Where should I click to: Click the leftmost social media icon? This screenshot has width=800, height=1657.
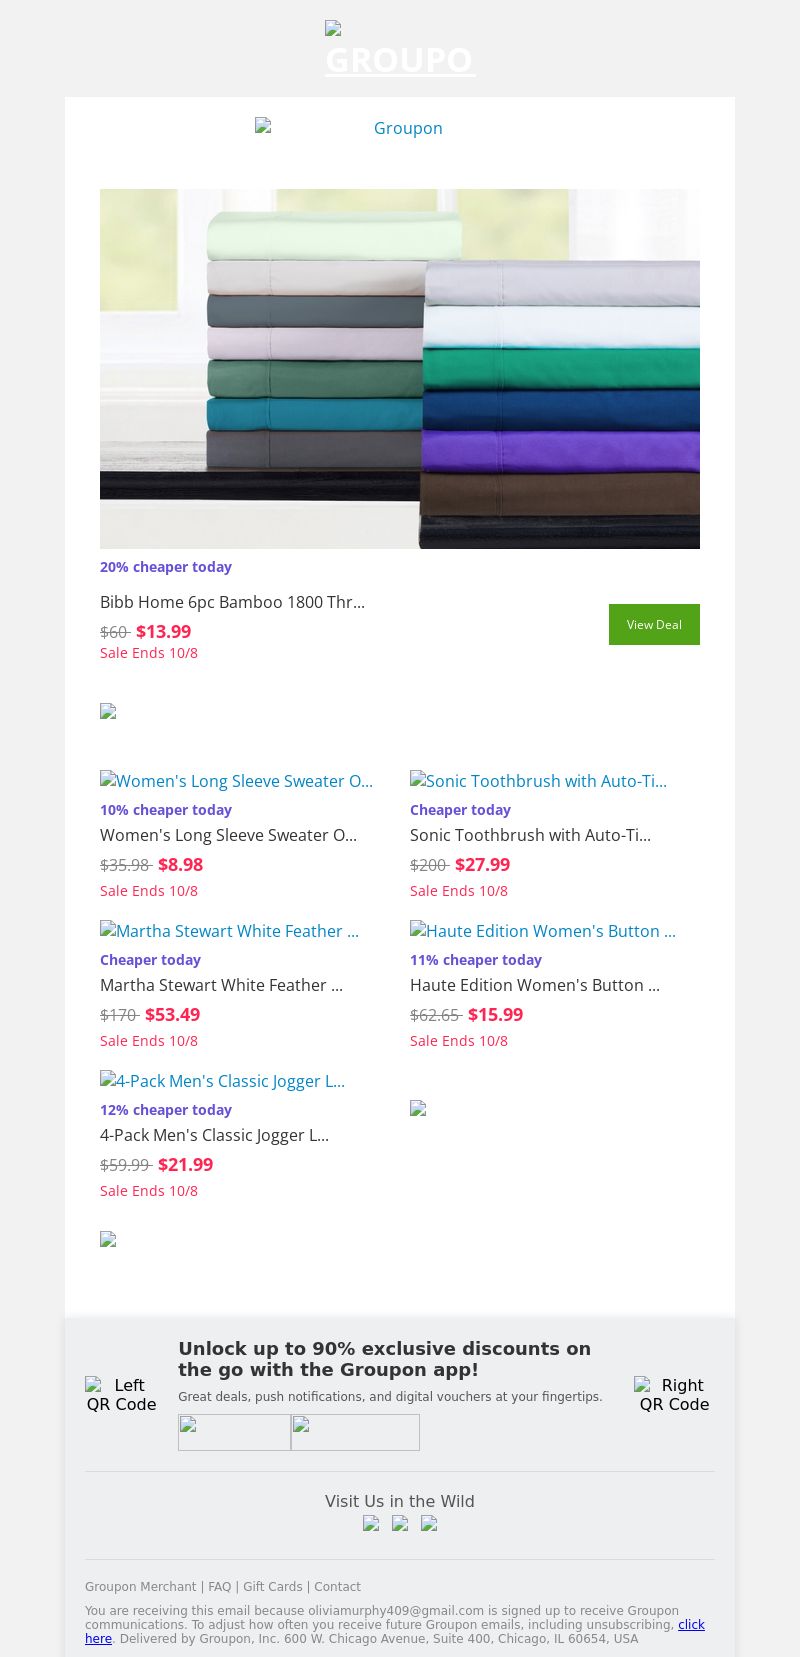(x=371, y=1524)
